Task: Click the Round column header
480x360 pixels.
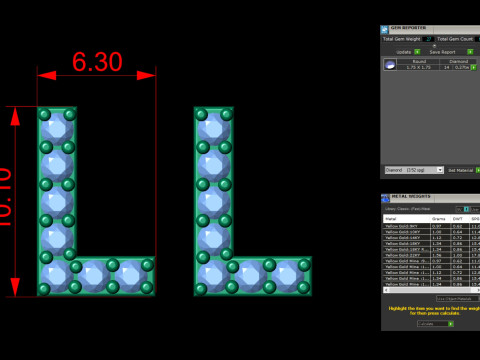Action: click(418, 61)
